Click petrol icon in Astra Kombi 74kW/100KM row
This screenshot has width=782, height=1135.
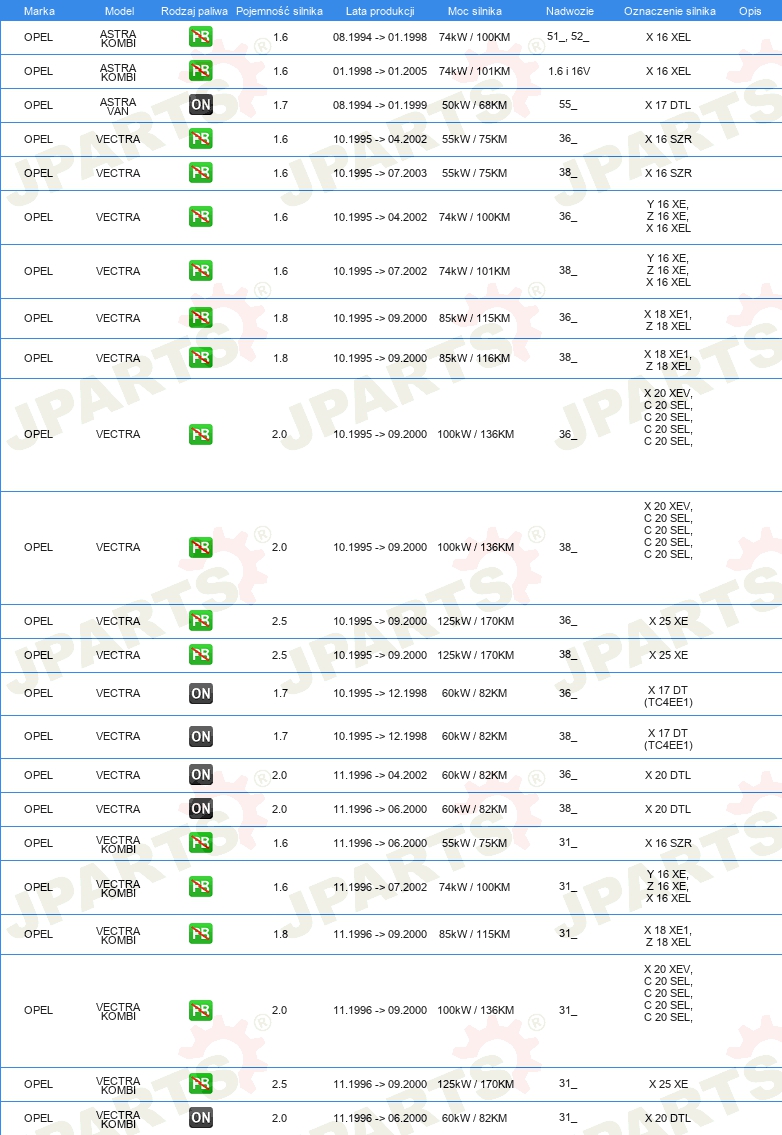(x=201, y=37)
